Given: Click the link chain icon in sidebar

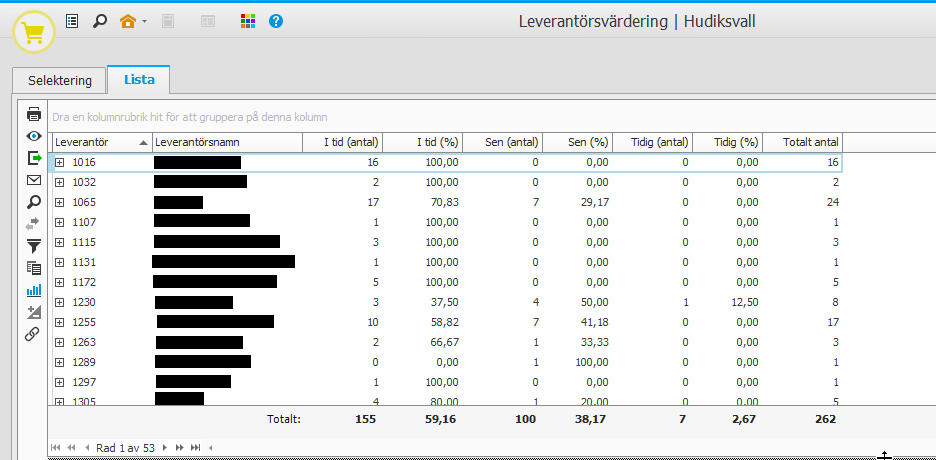Looking at the screenshot, I should (34, 334).
